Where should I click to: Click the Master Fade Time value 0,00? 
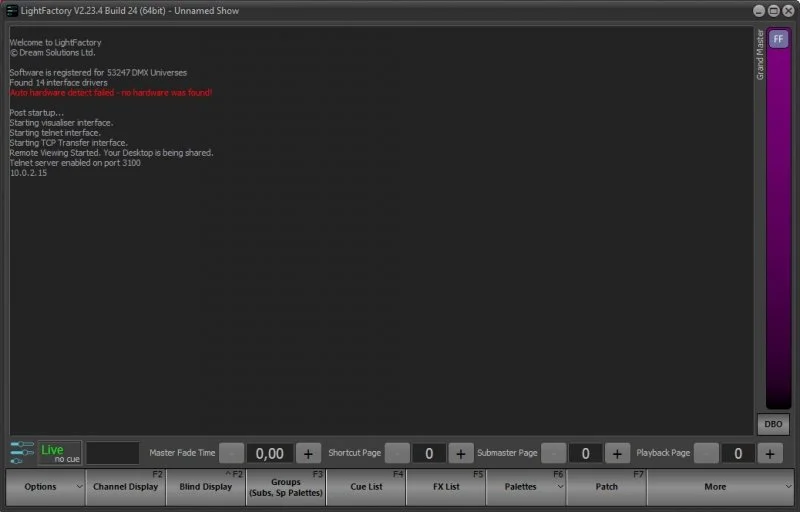click(x=269, y=453)
